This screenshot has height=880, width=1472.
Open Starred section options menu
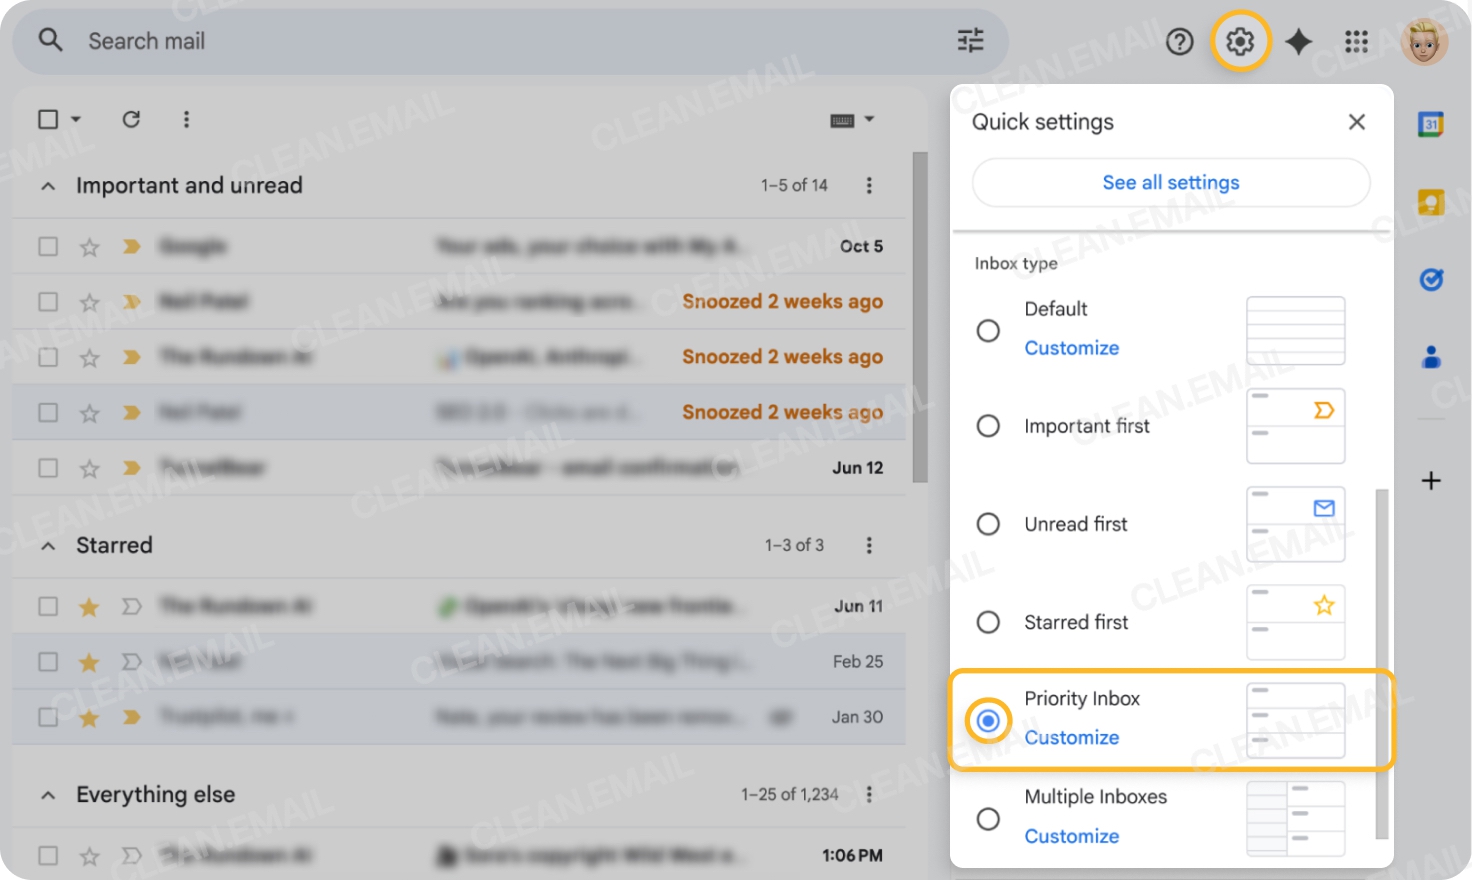[x=869, y=545]
